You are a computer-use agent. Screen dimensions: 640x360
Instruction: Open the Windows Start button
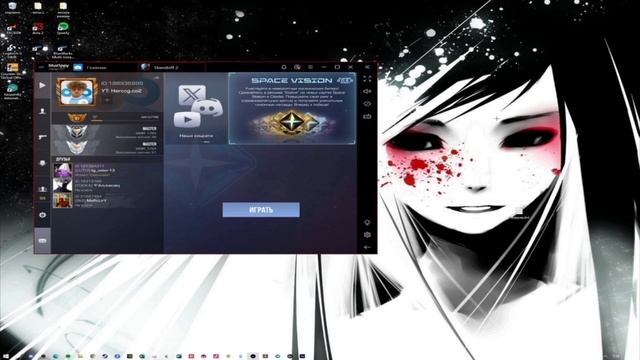pyautogui.click(x=6, y=356)
